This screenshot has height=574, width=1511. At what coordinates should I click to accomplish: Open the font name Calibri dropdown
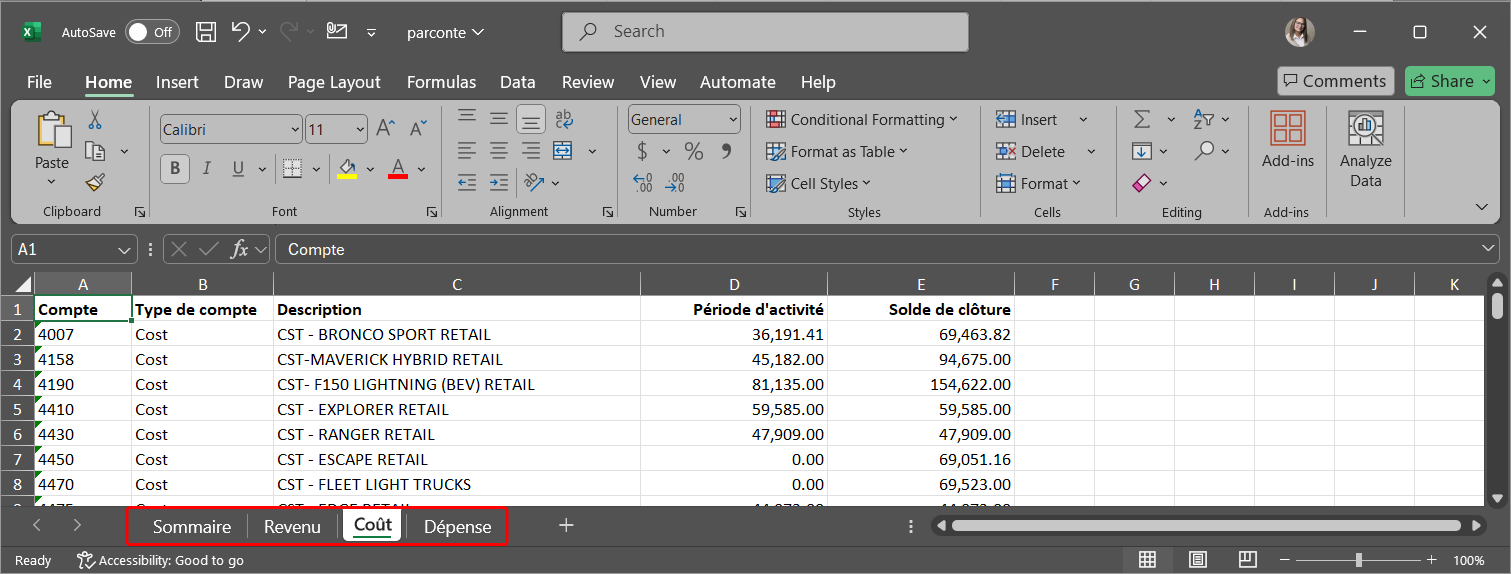click(x=295, y=129)
